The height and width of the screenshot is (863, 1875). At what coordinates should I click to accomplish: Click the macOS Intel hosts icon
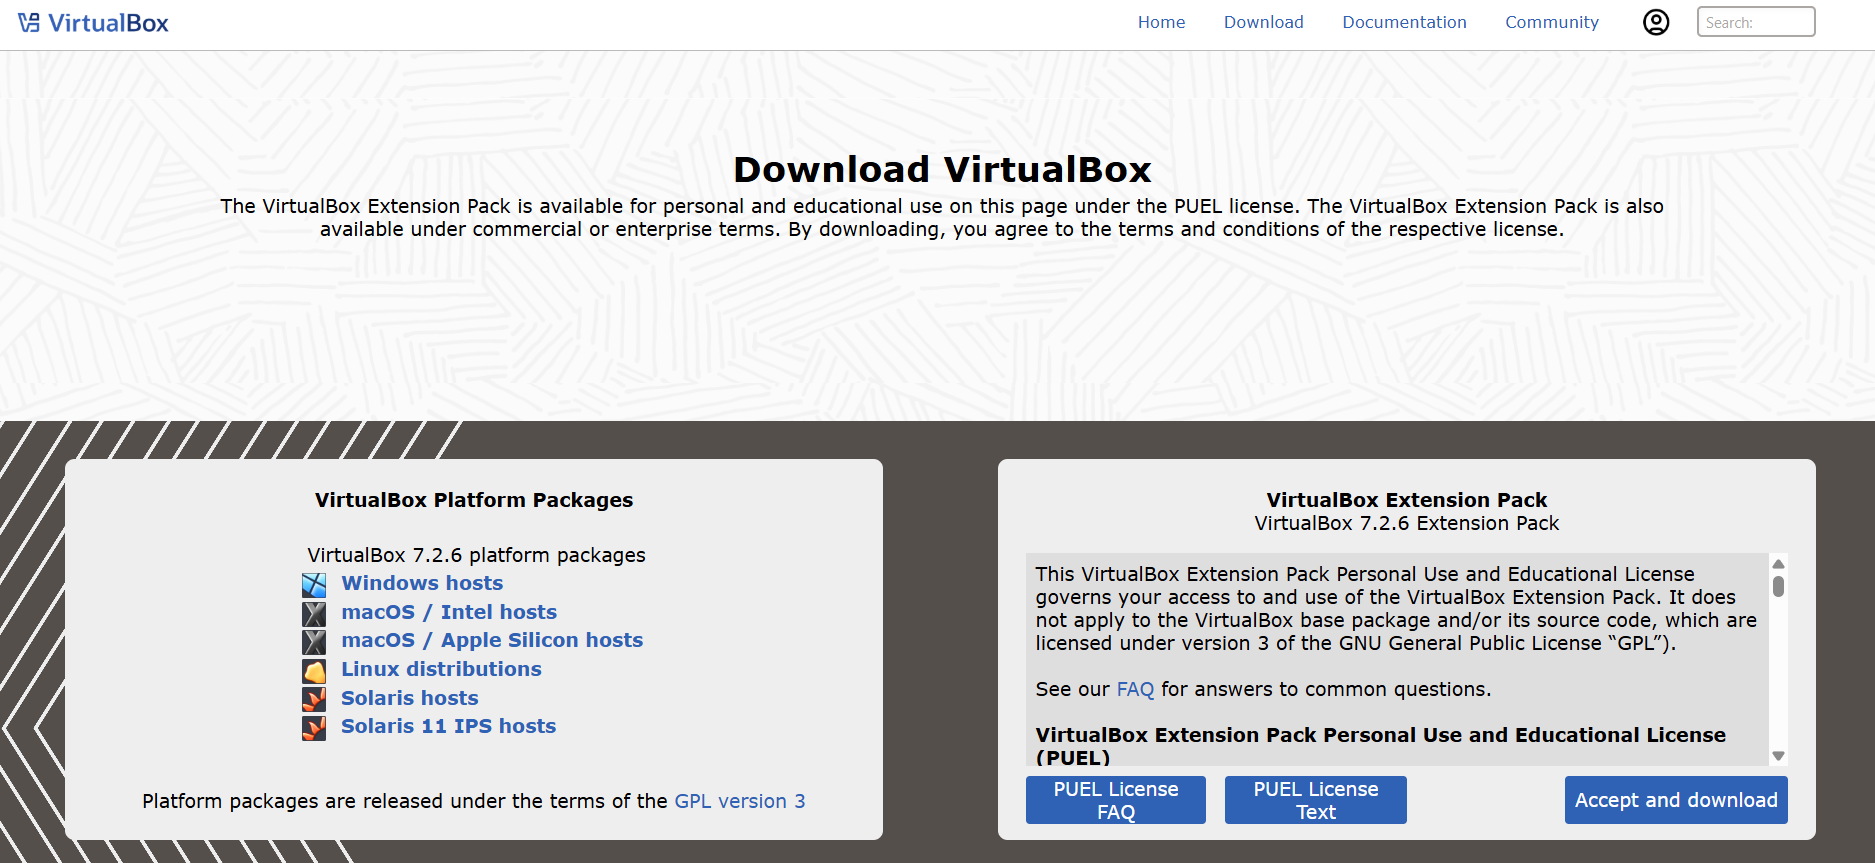pos(314,613)
